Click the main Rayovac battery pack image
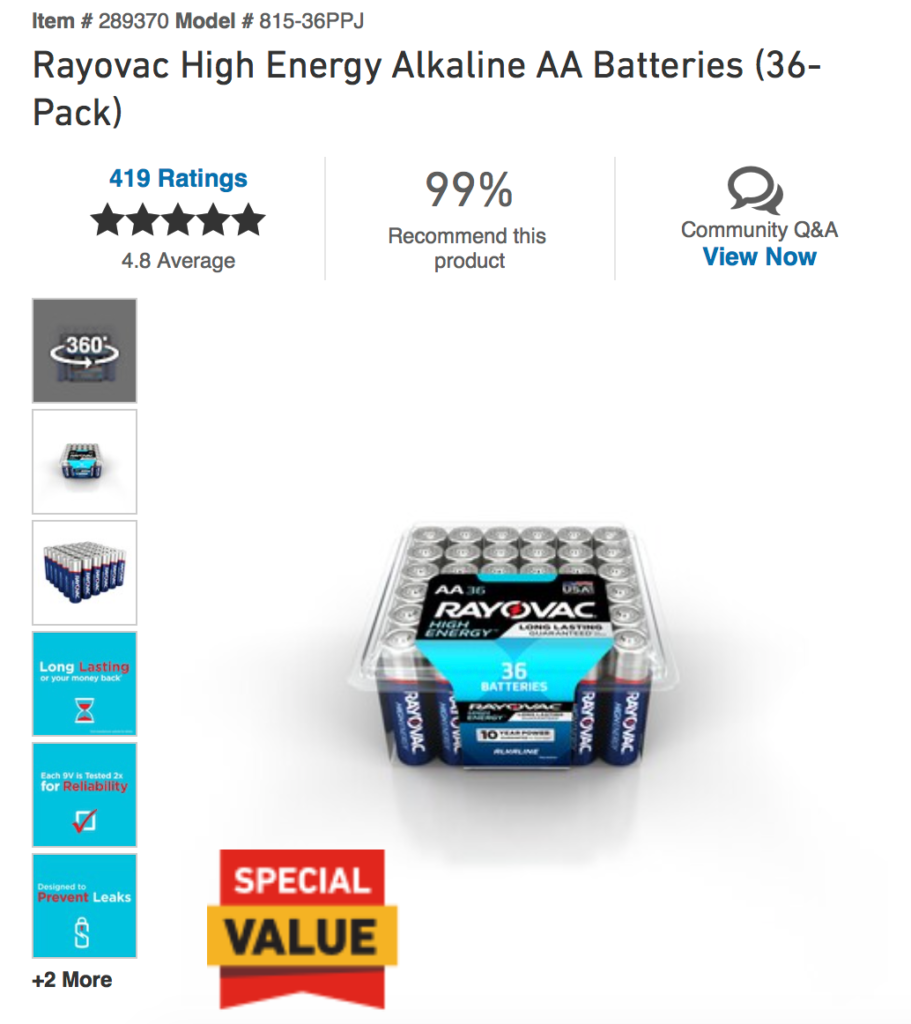The height and width of the screenshot is (1024, 911). pos(514,647)
